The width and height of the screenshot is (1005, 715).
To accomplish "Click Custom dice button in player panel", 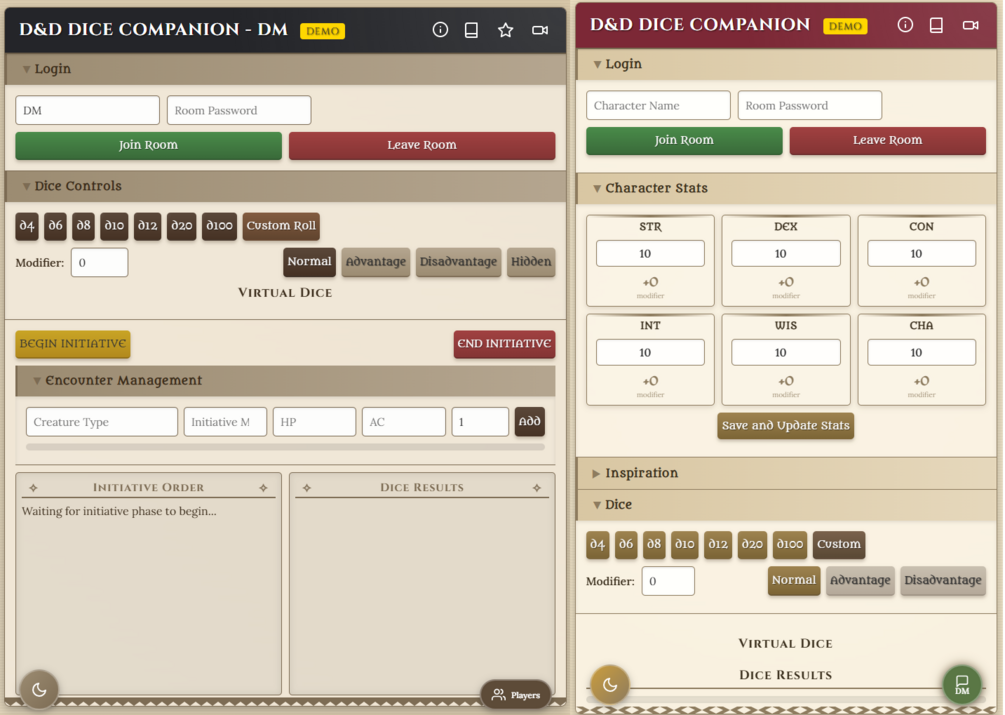I will [x=838, y=545].
